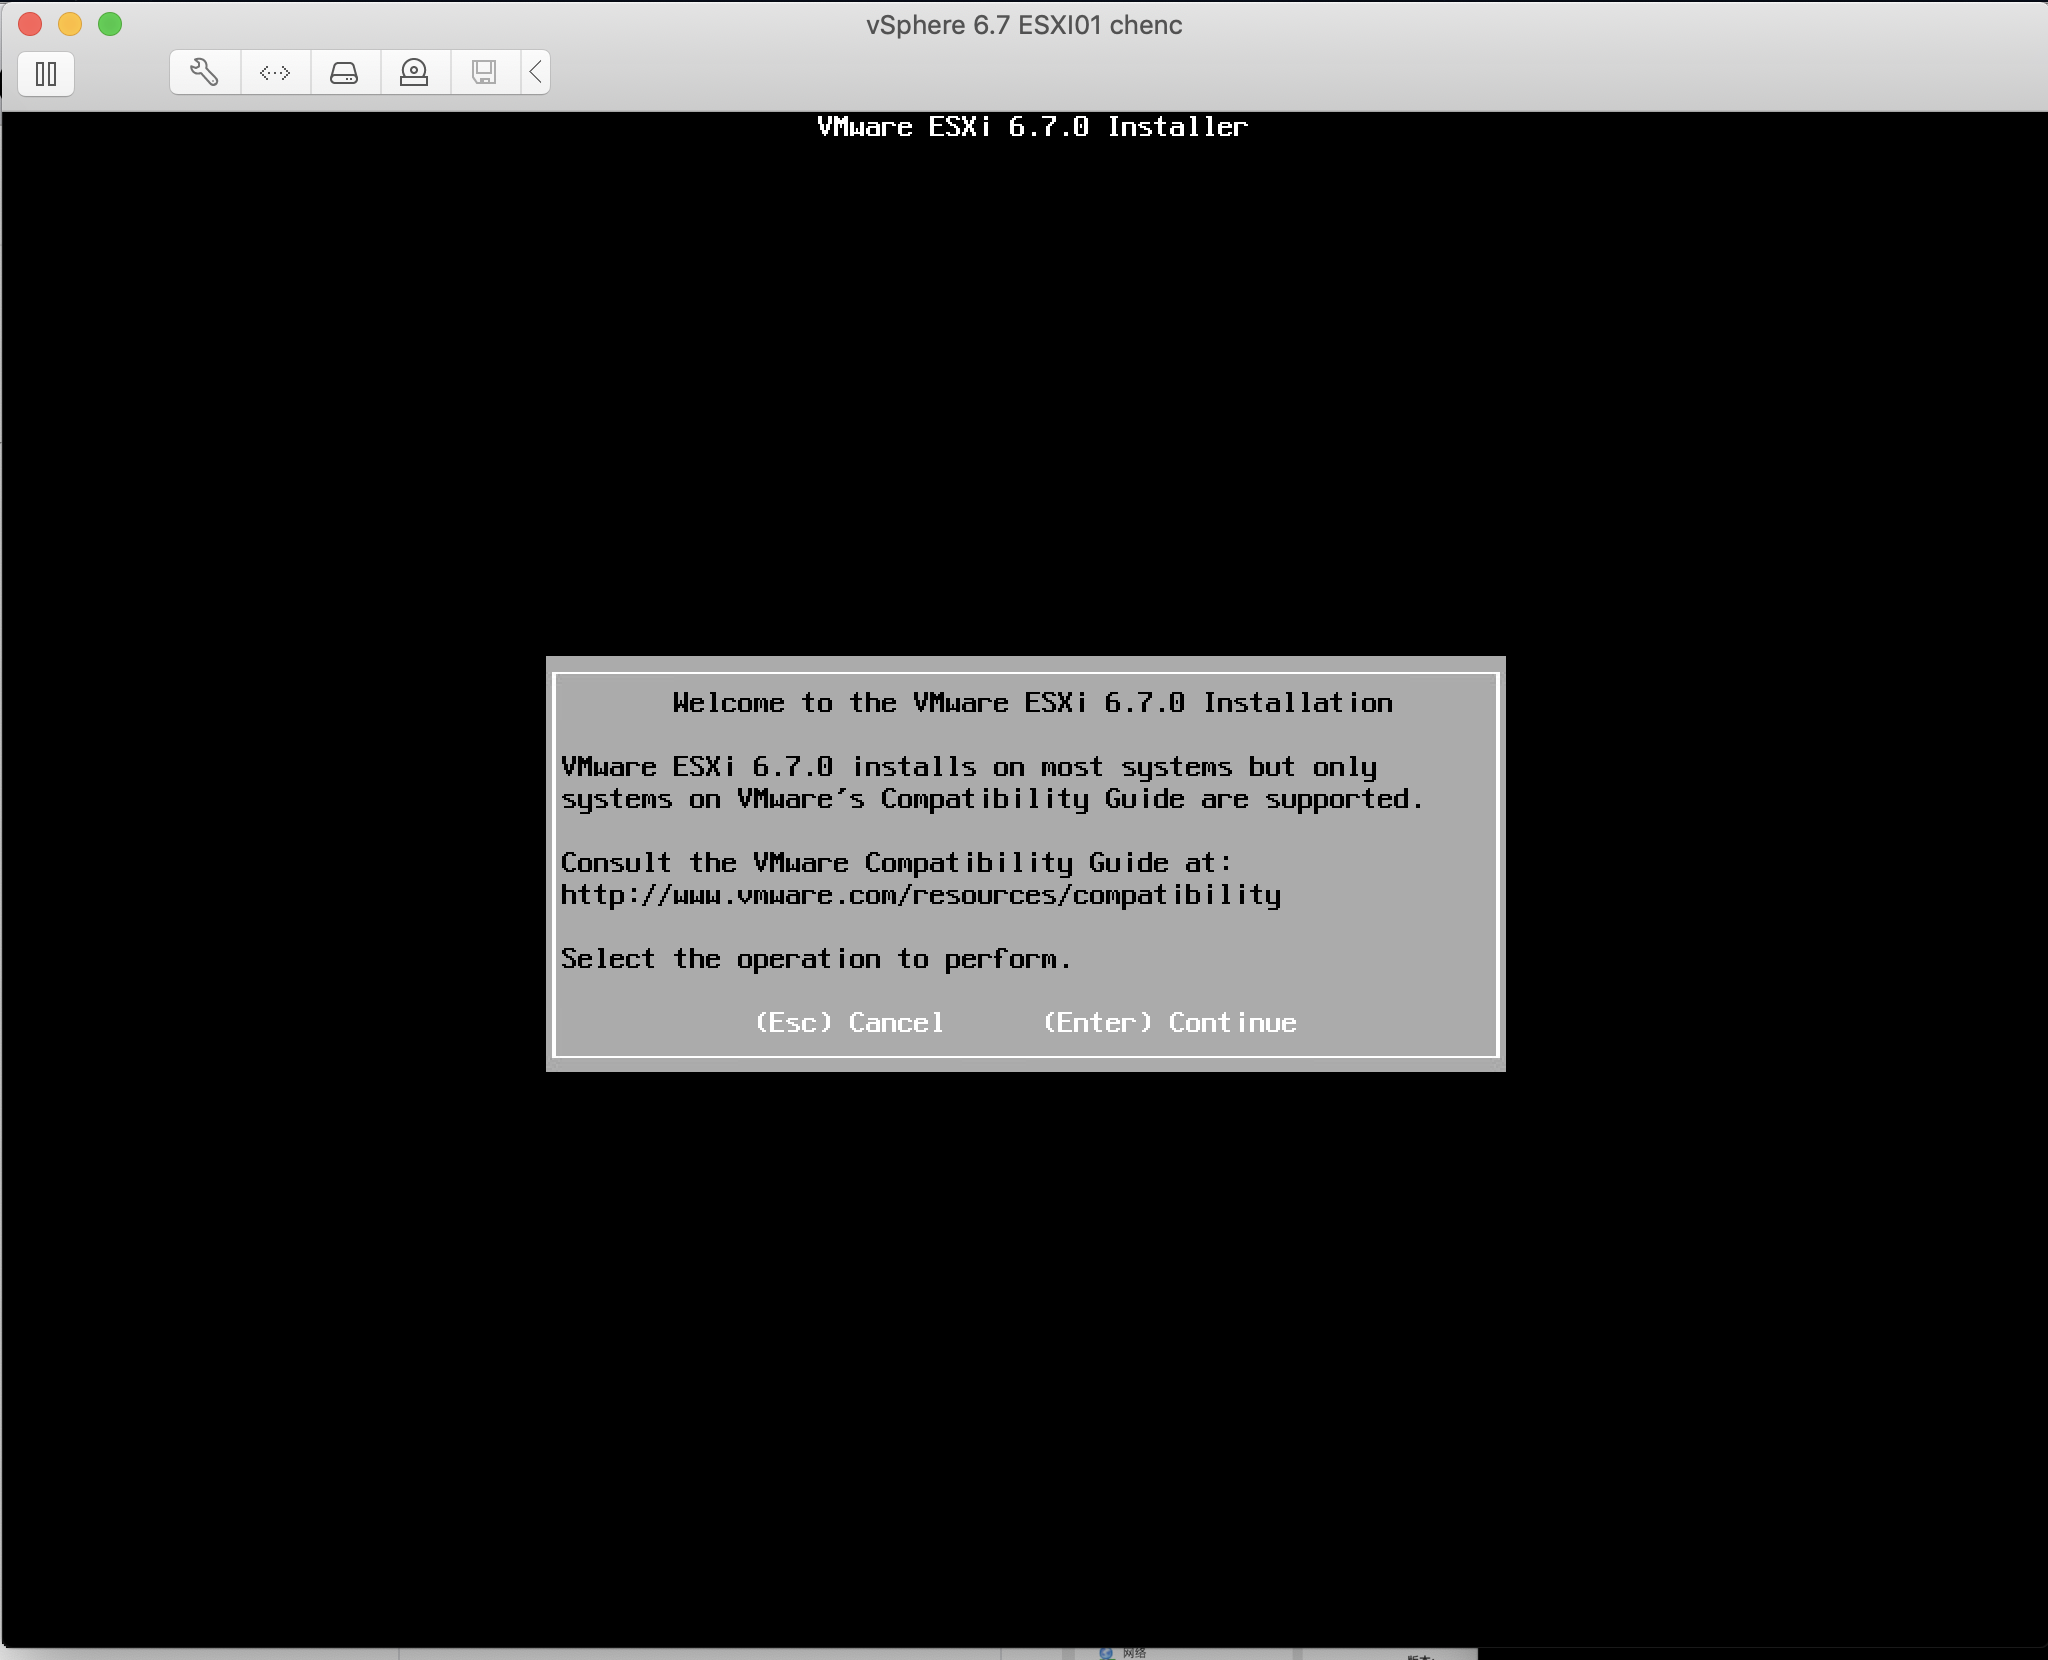This screenshot has width=2048, height=1660.
Task: Pause the virtual machine
Action: (46, 73)
